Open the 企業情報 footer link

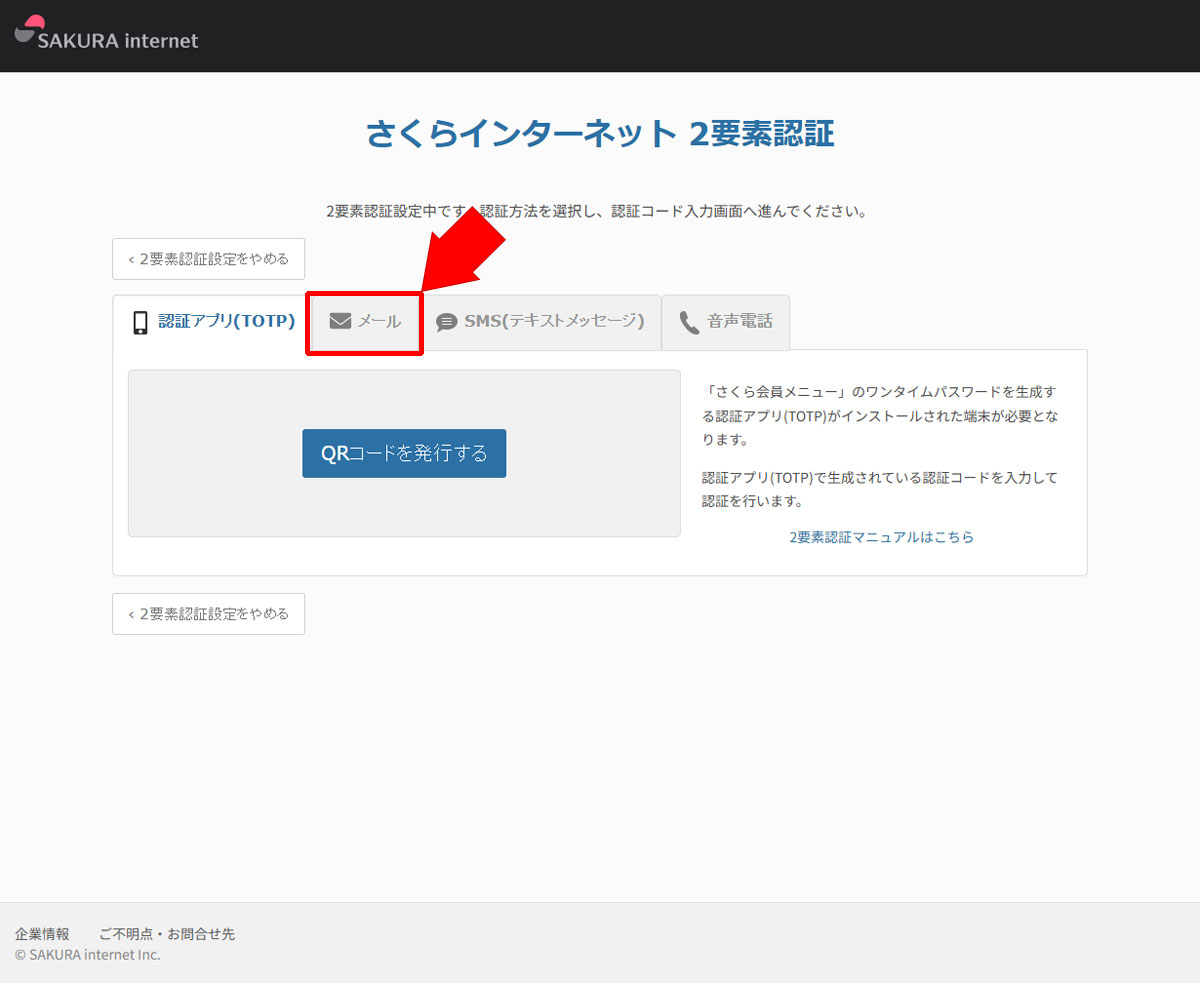tap(42, 934)
